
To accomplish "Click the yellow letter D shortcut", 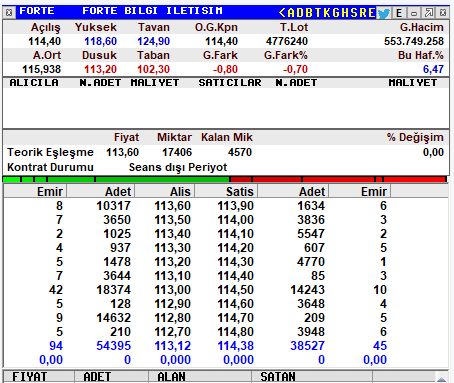I will [x=300, y=13].
